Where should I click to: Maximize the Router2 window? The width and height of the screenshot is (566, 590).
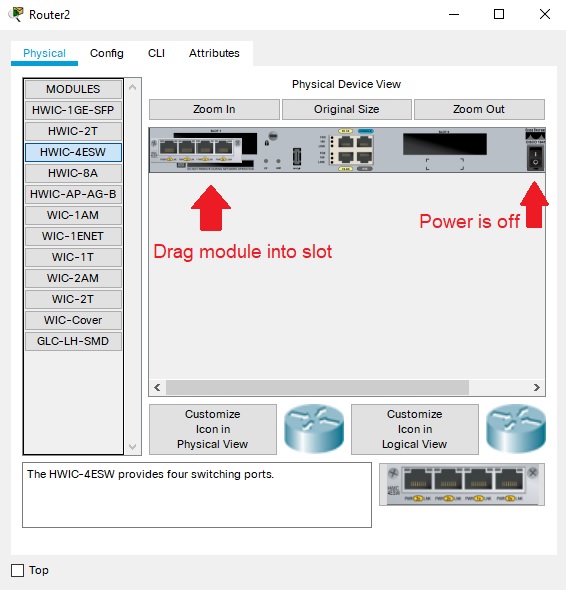[x=499, y=14]
